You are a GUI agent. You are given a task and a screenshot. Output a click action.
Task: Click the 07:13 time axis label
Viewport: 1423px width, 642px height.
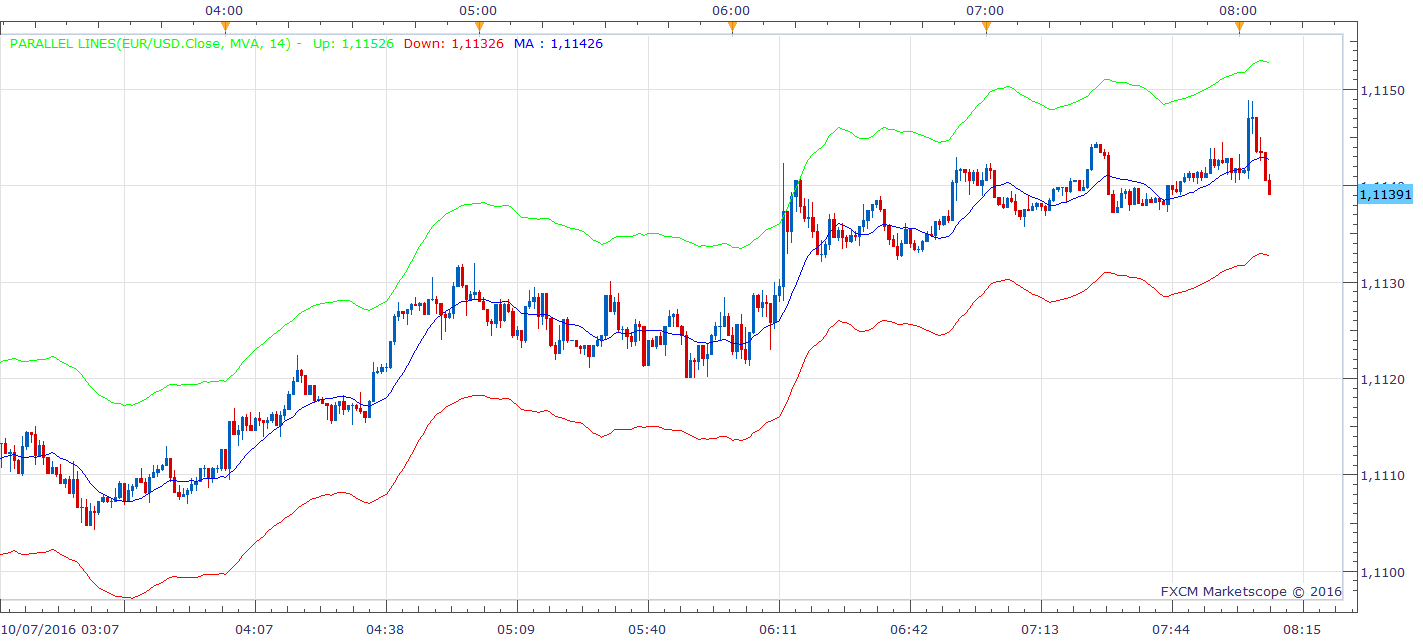[x=1040, y=630]
